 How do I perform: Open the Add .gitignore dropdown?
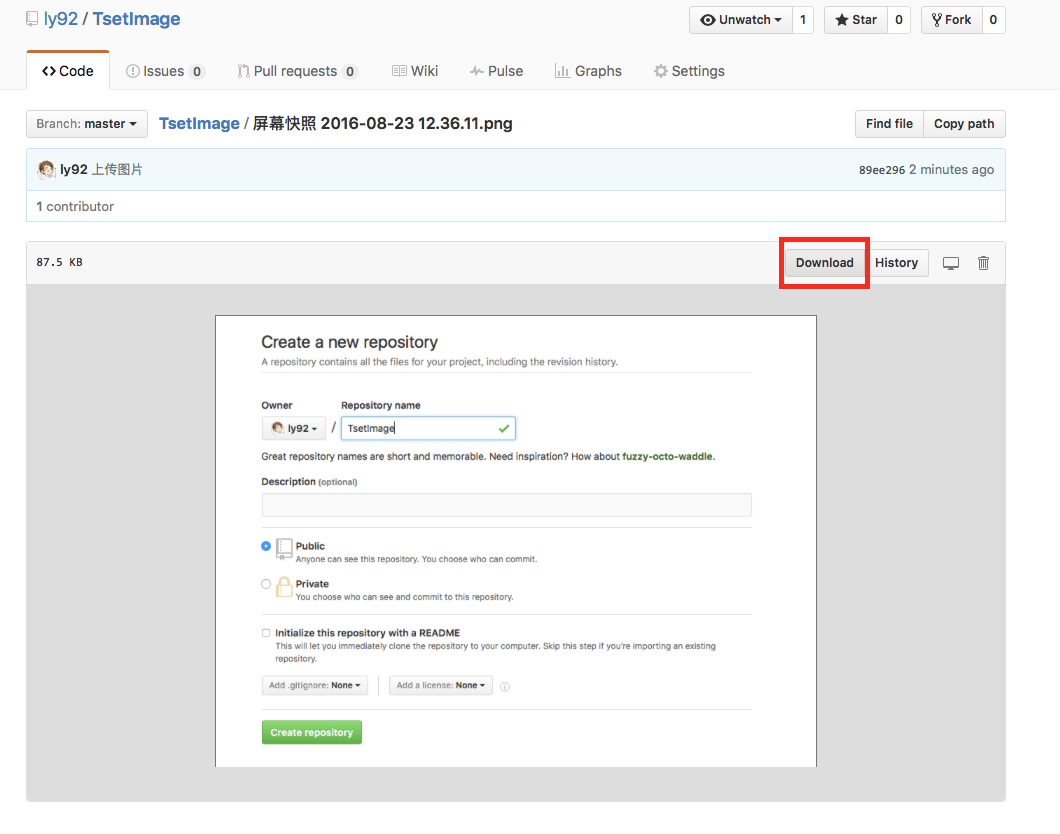[314, 685]
